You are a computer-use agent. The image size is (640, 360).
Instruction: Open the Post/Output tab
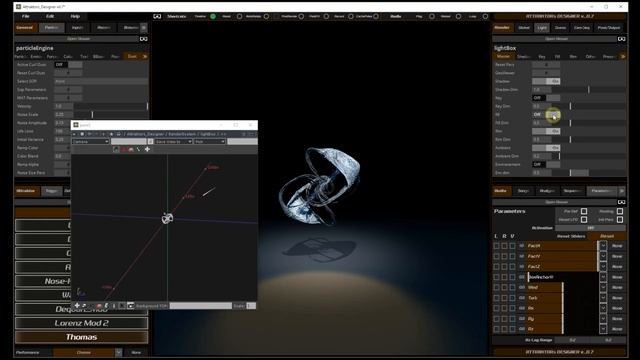(x=609, y=27)
